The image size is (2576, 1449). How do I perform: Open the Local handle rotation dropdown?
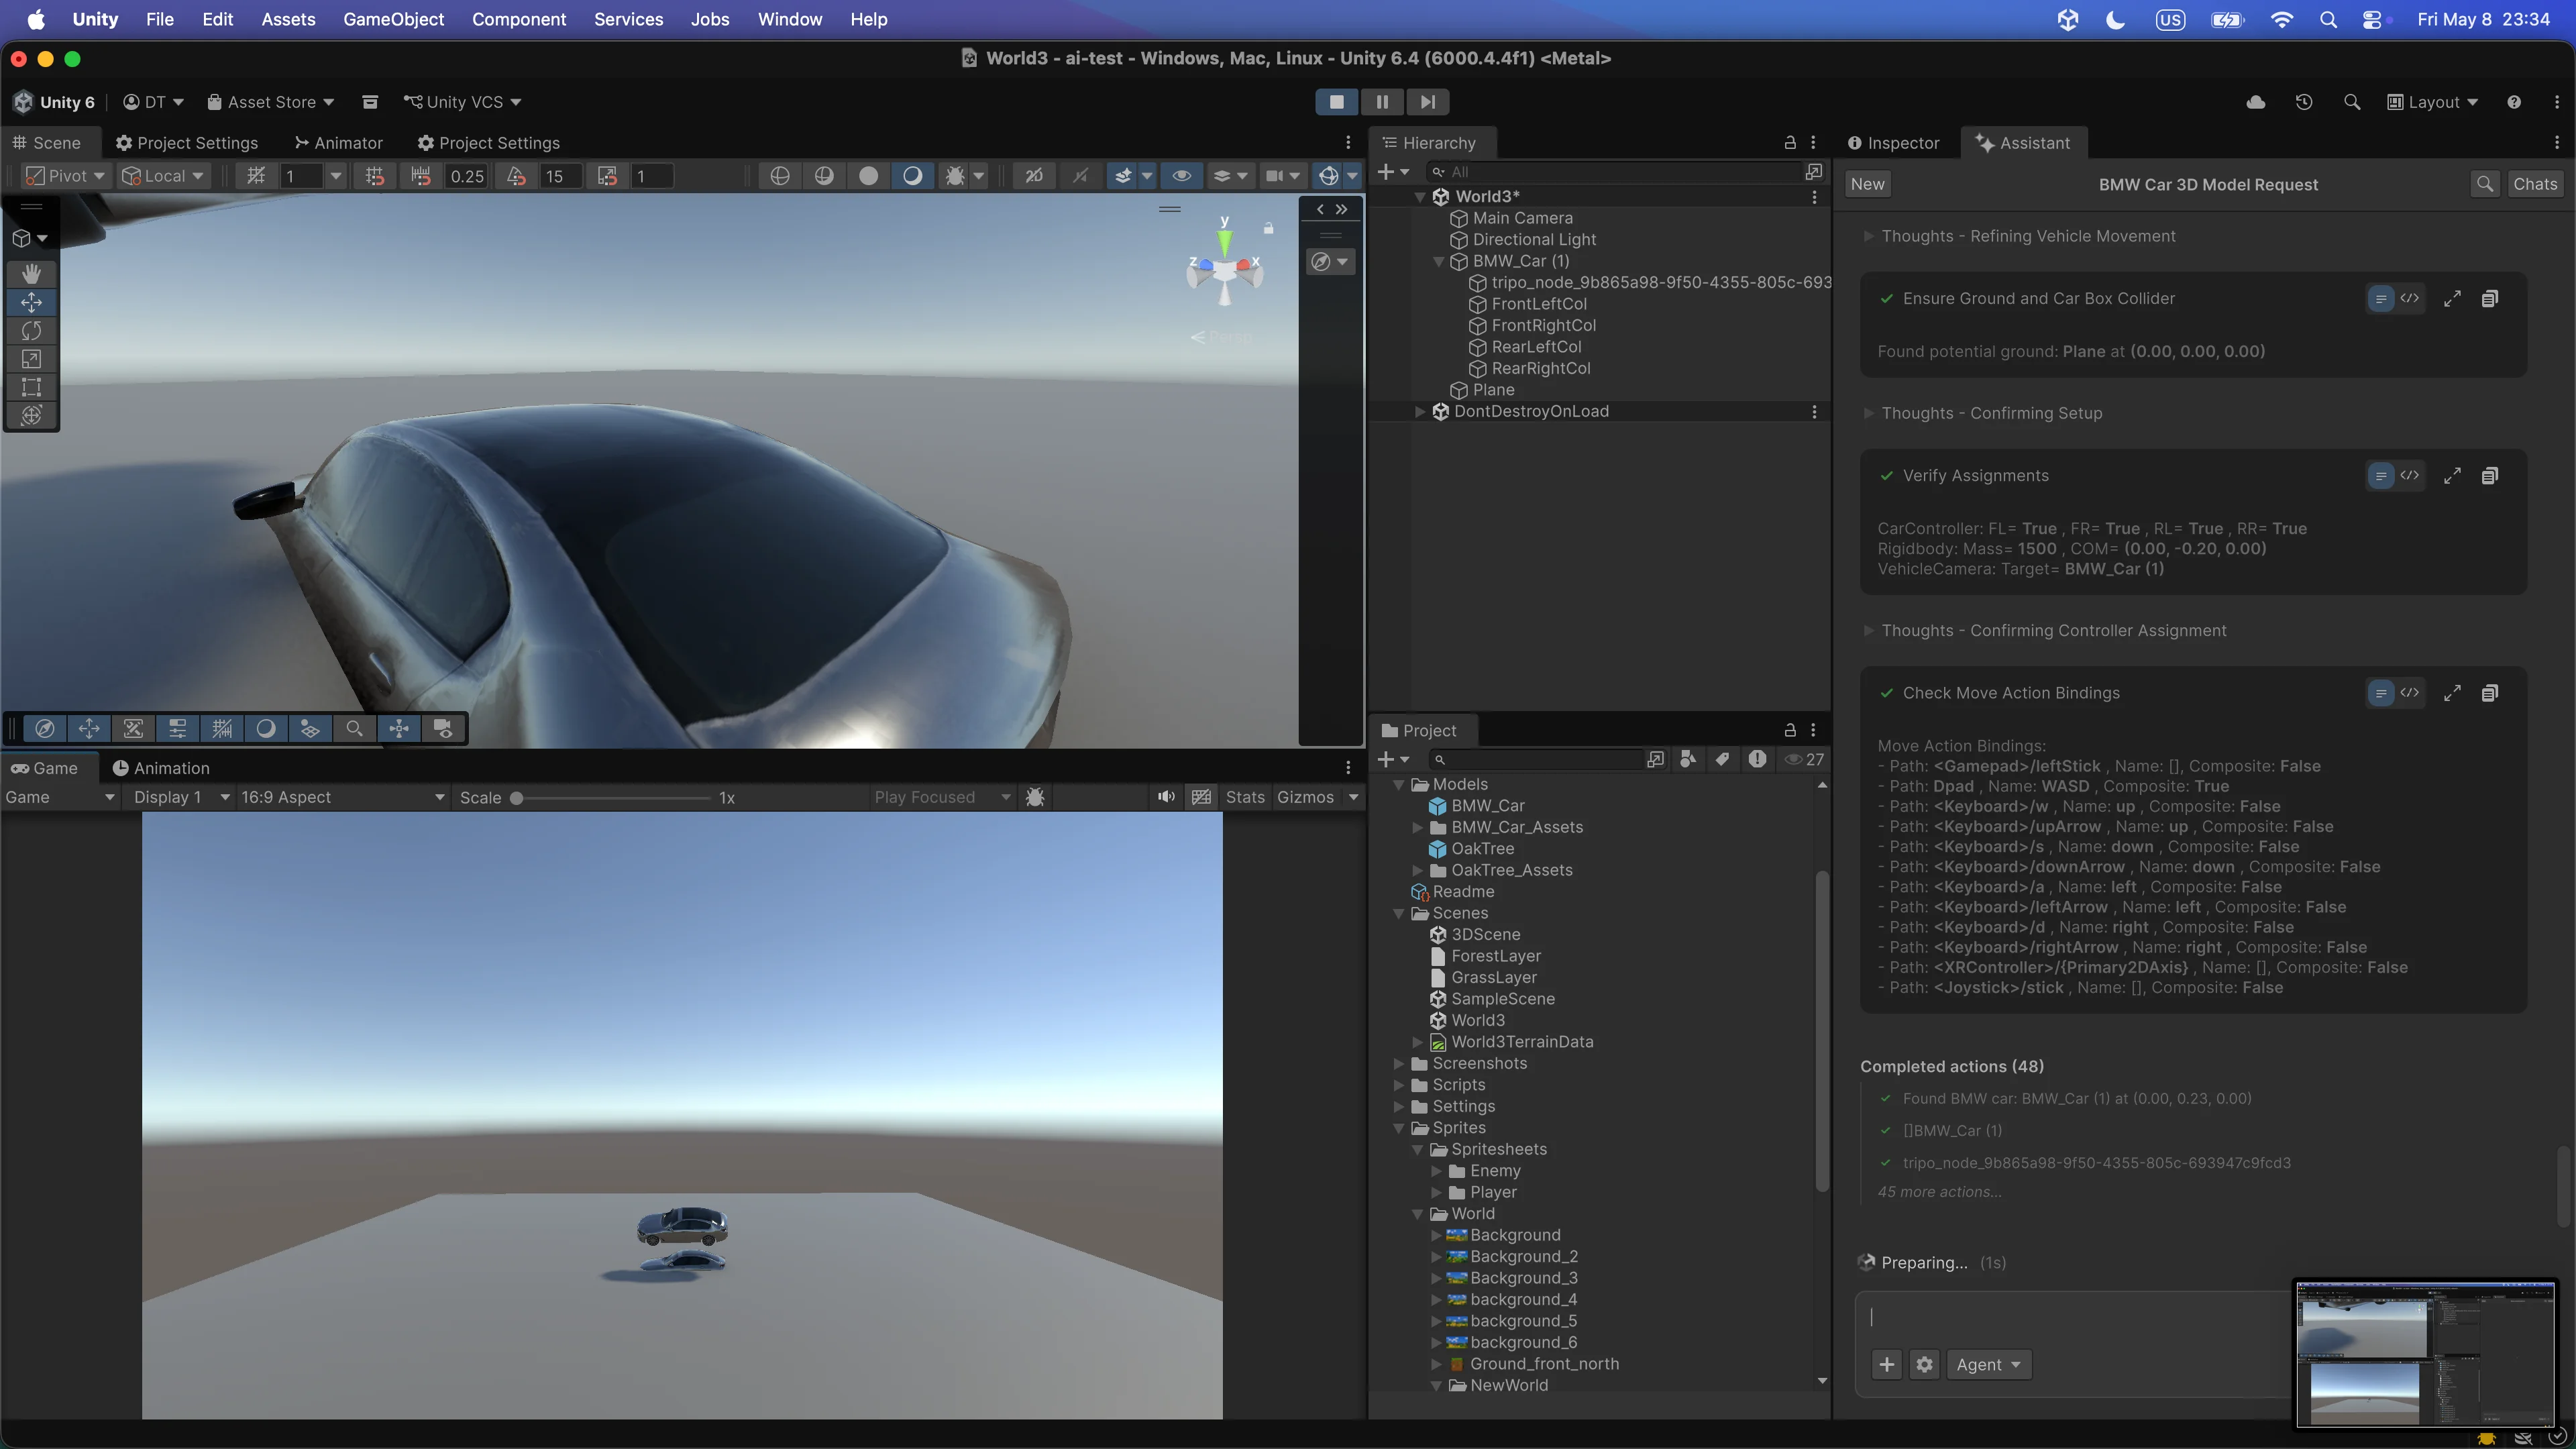coord(164,176)
